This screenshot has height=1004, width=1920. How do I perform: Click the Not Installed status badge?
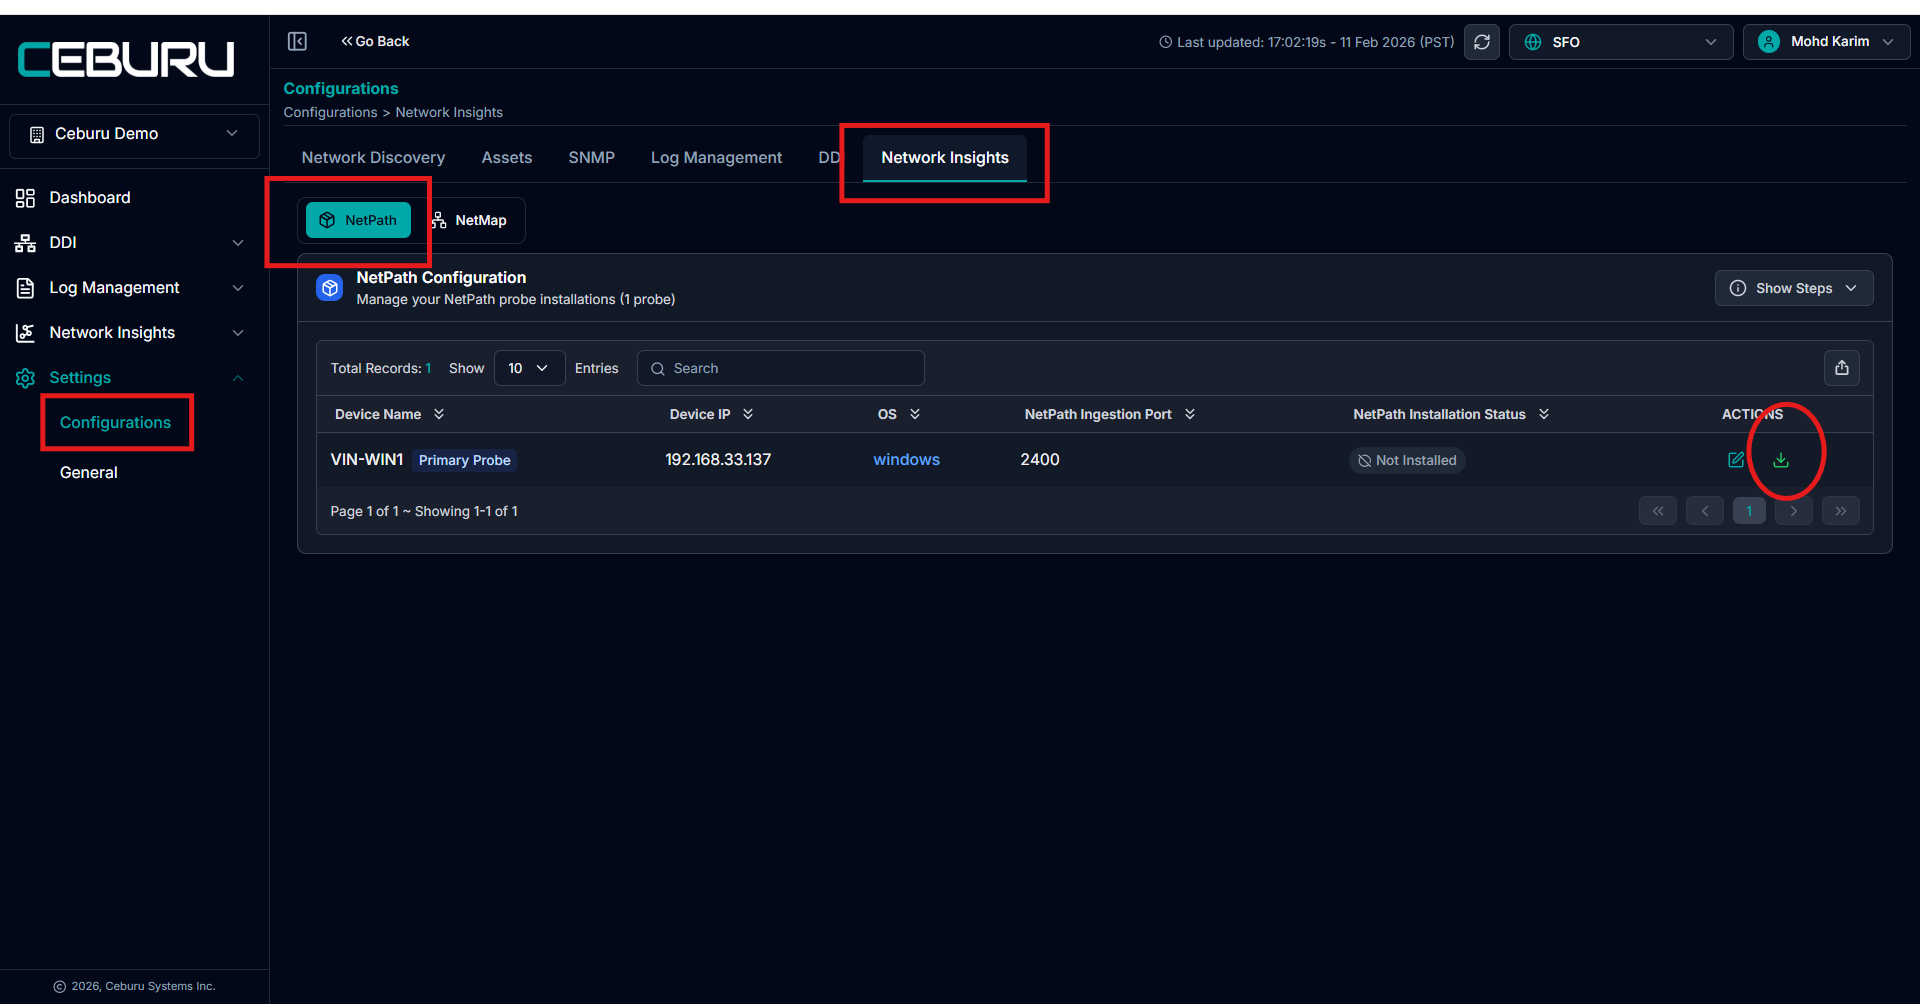pyautogui.click(x=1407, y=460)
